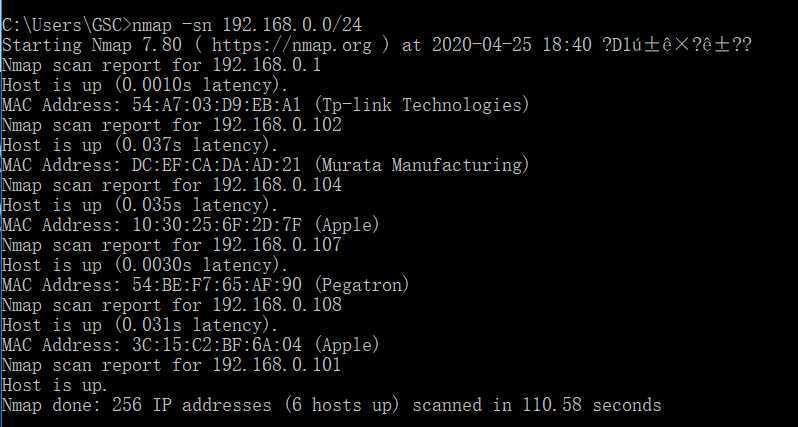Click the scan report for 192.168.0.108
798x427 pixels.
pyautogui.click(x=172, y=305)
